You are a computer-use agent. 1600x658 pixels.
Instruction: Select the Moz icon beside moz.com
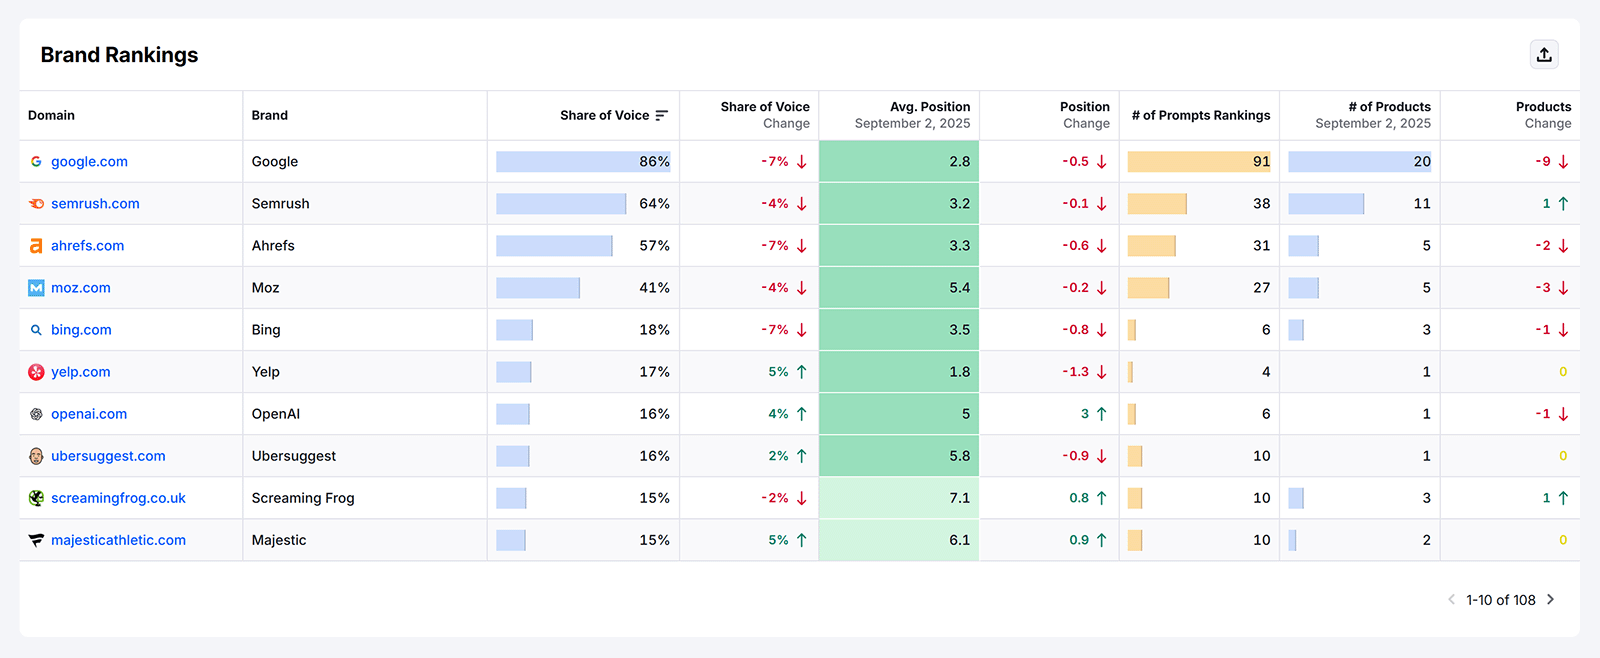point(35,287)
